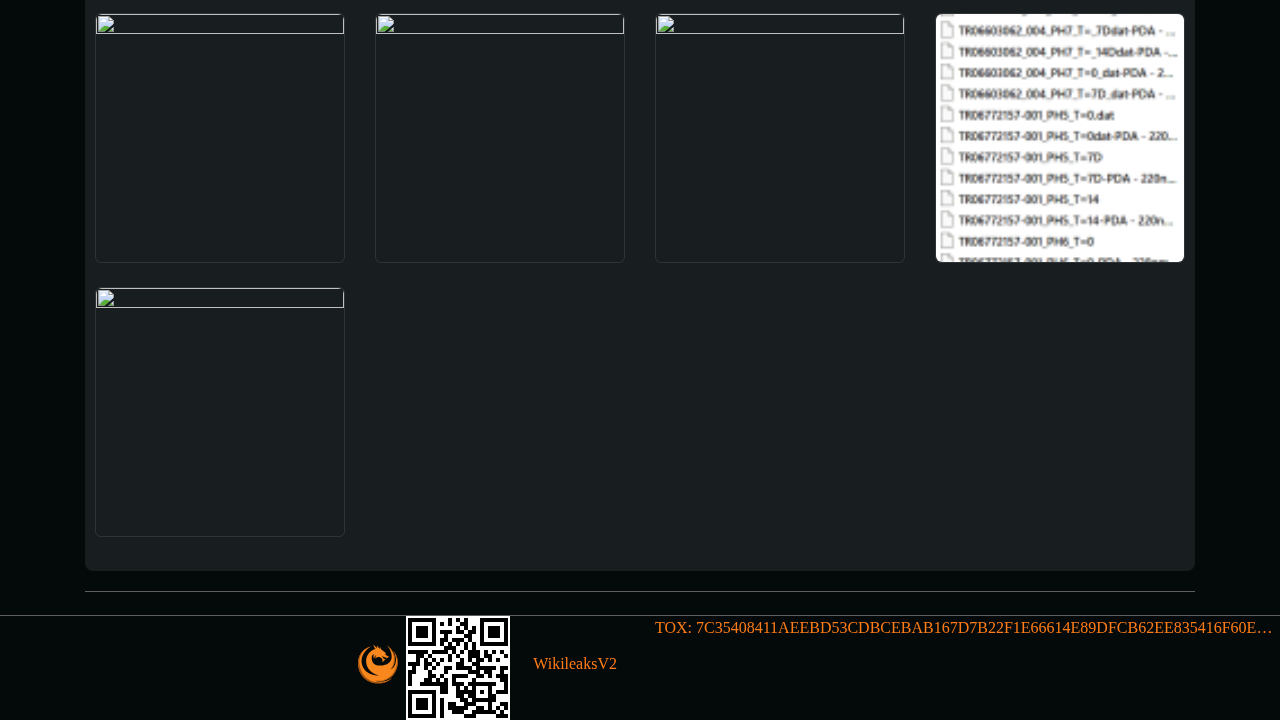This screenshot has height=720, width=1280.
Task: Click file icon beside TR06772157-001_PH6_T=0
Action: tap(946, 240)
